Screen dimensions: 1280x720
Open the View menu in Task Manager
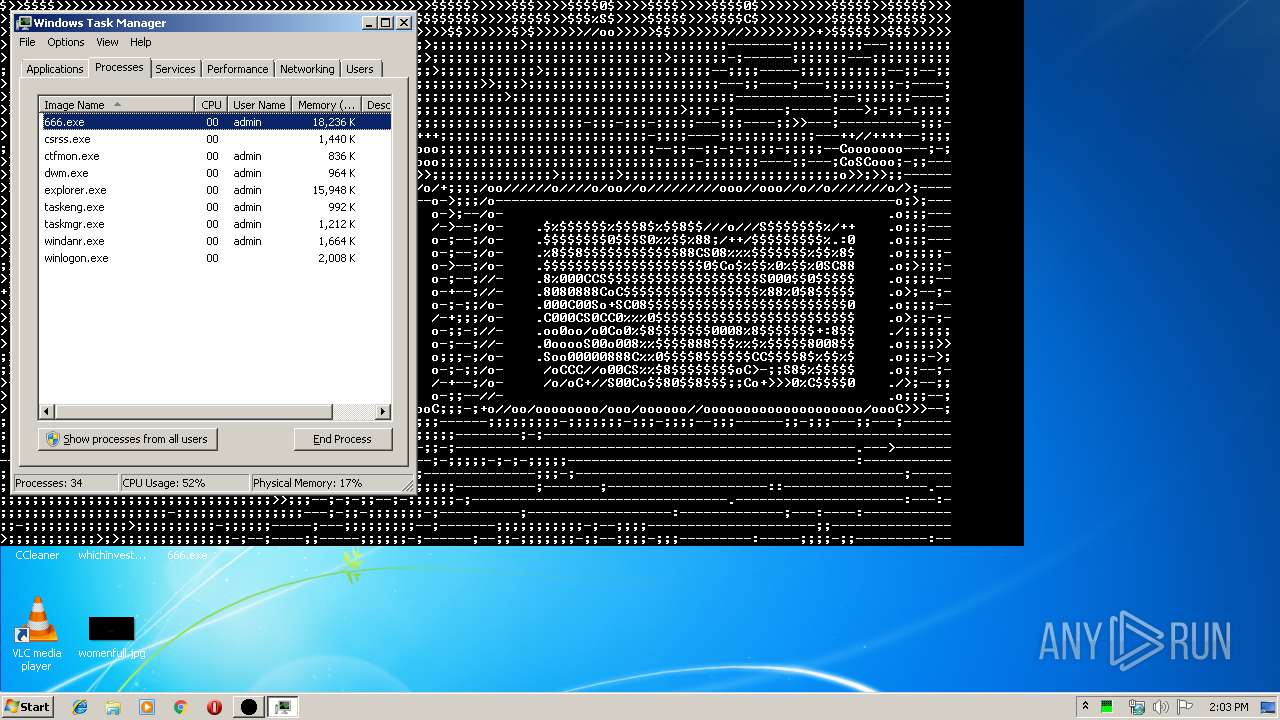(x=107, y=42)
